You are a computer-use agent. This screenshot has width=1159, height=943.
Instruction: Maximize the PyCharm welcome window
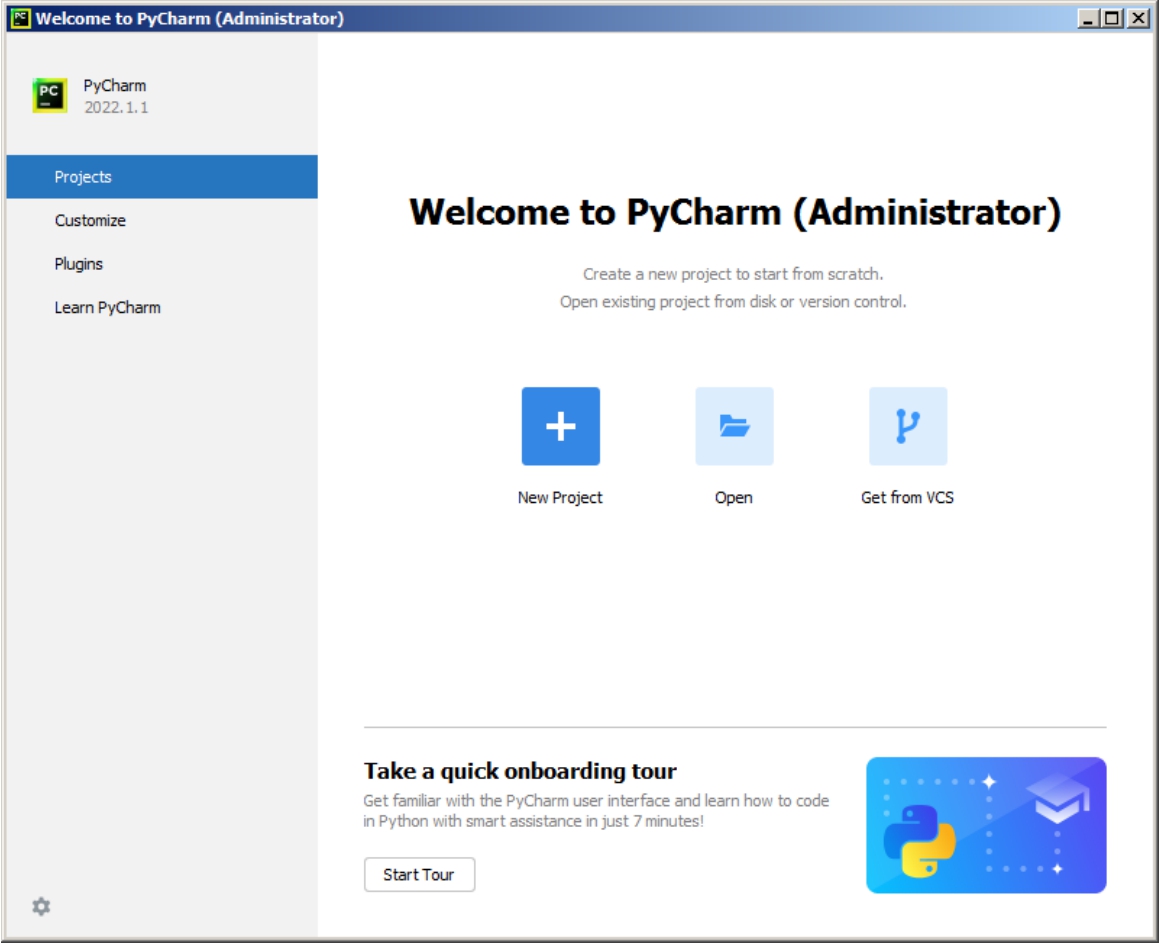[1114, 19]
